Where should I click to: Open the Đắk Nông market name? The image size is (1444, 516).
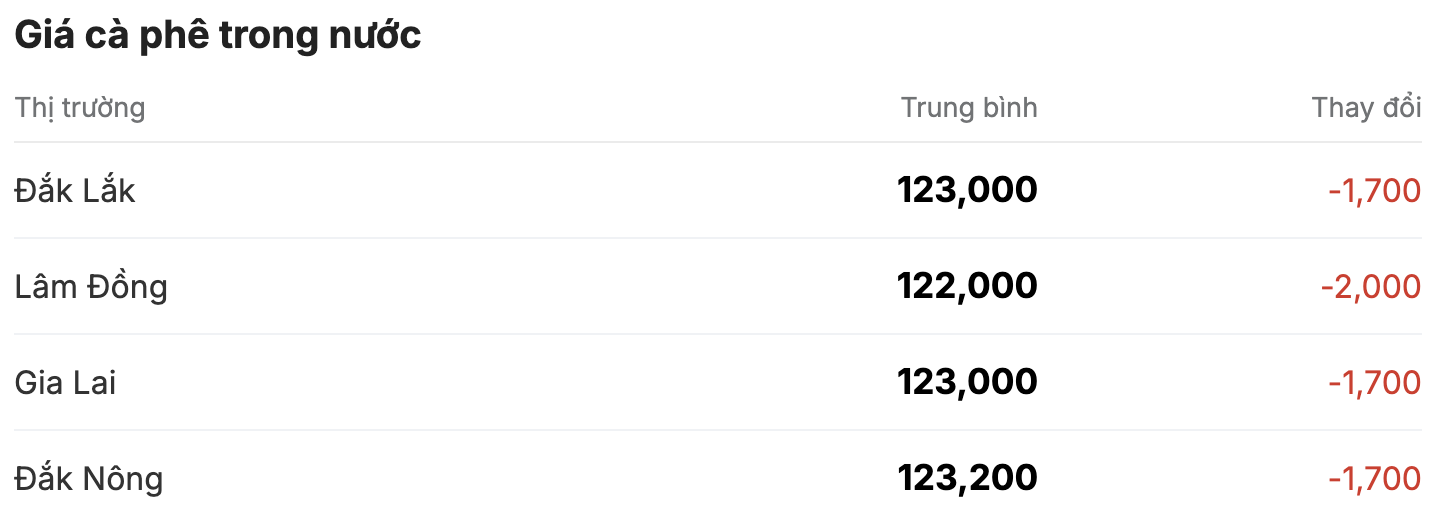[88, 478]
